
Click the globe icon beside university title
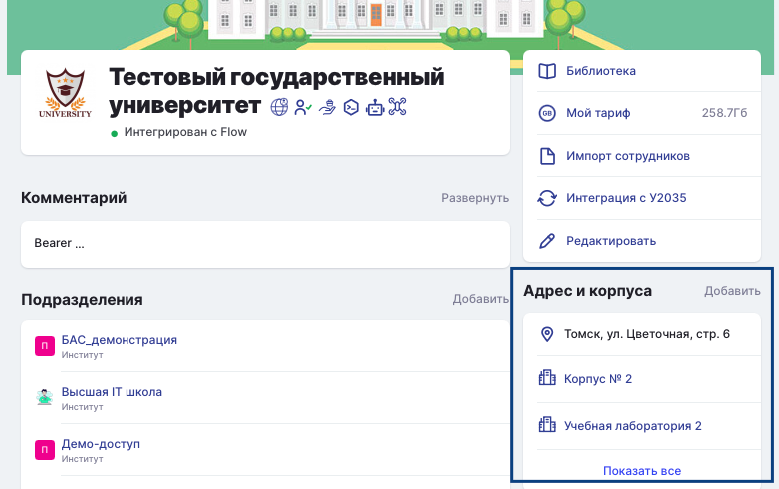pos(280,107)
